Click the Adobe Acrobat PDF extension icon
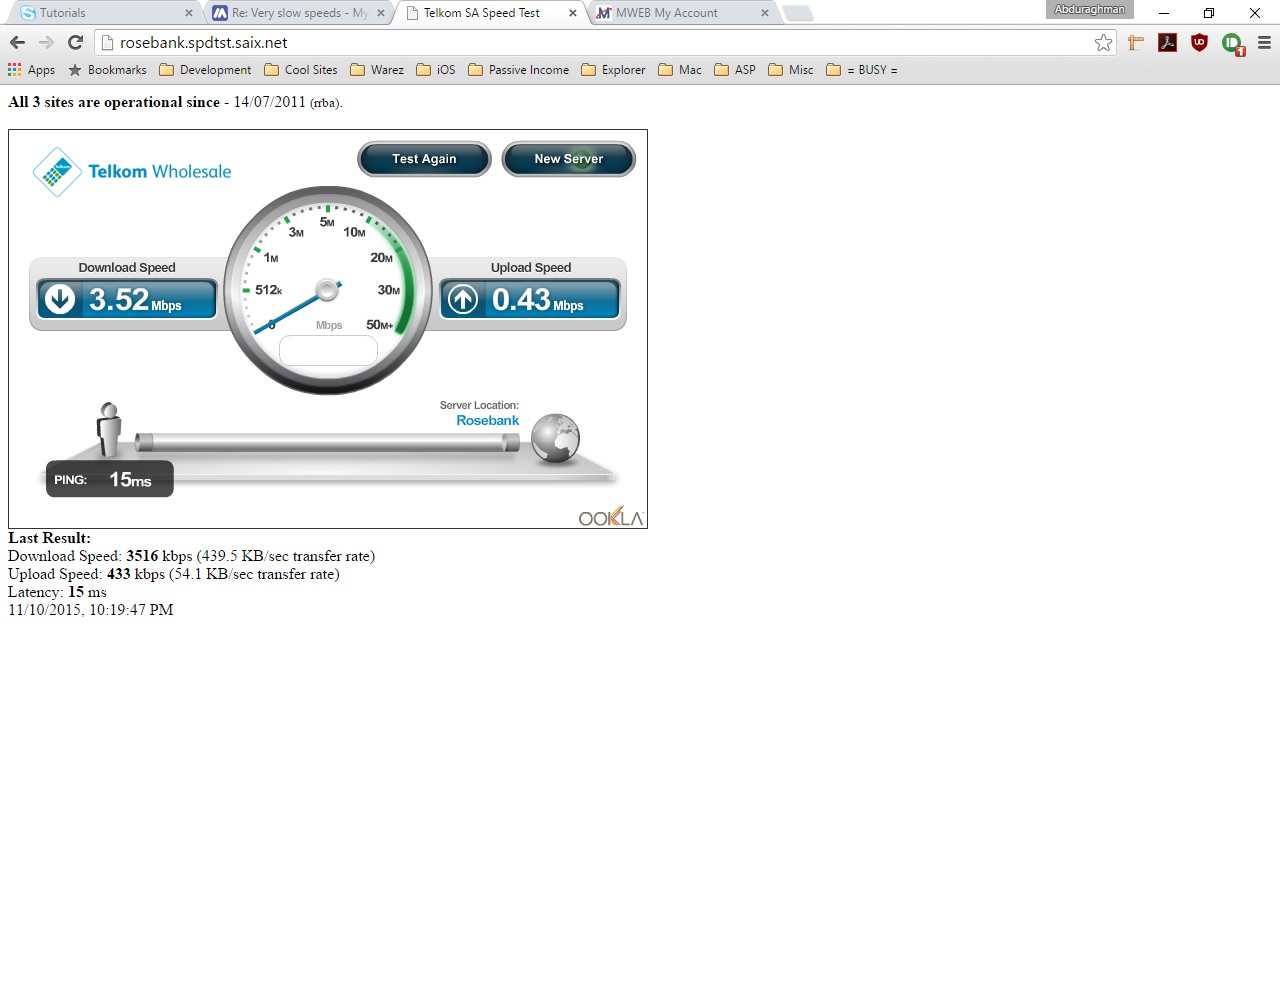Screen dimensions: 1280x984 pyautogui.click(x=1167, y=42)
